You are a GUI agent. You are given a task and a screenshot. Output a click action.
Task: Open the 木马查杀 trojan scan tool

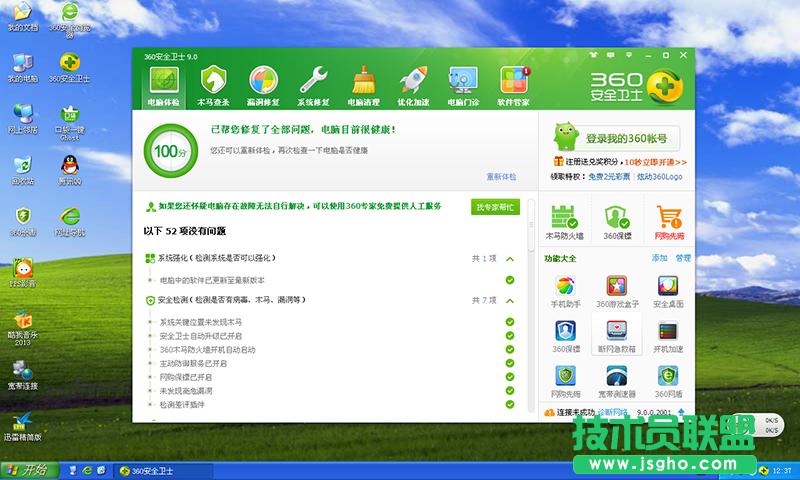[x=213, y=86]
